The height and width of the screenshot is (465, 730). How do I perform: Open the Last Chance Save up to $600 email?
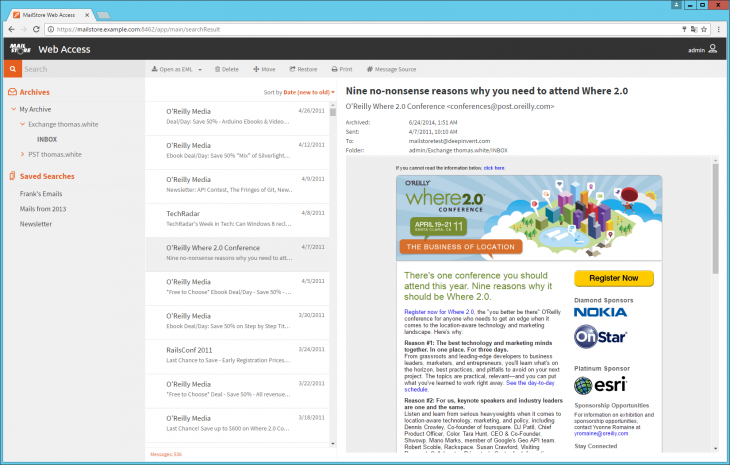tap(237, 424)
